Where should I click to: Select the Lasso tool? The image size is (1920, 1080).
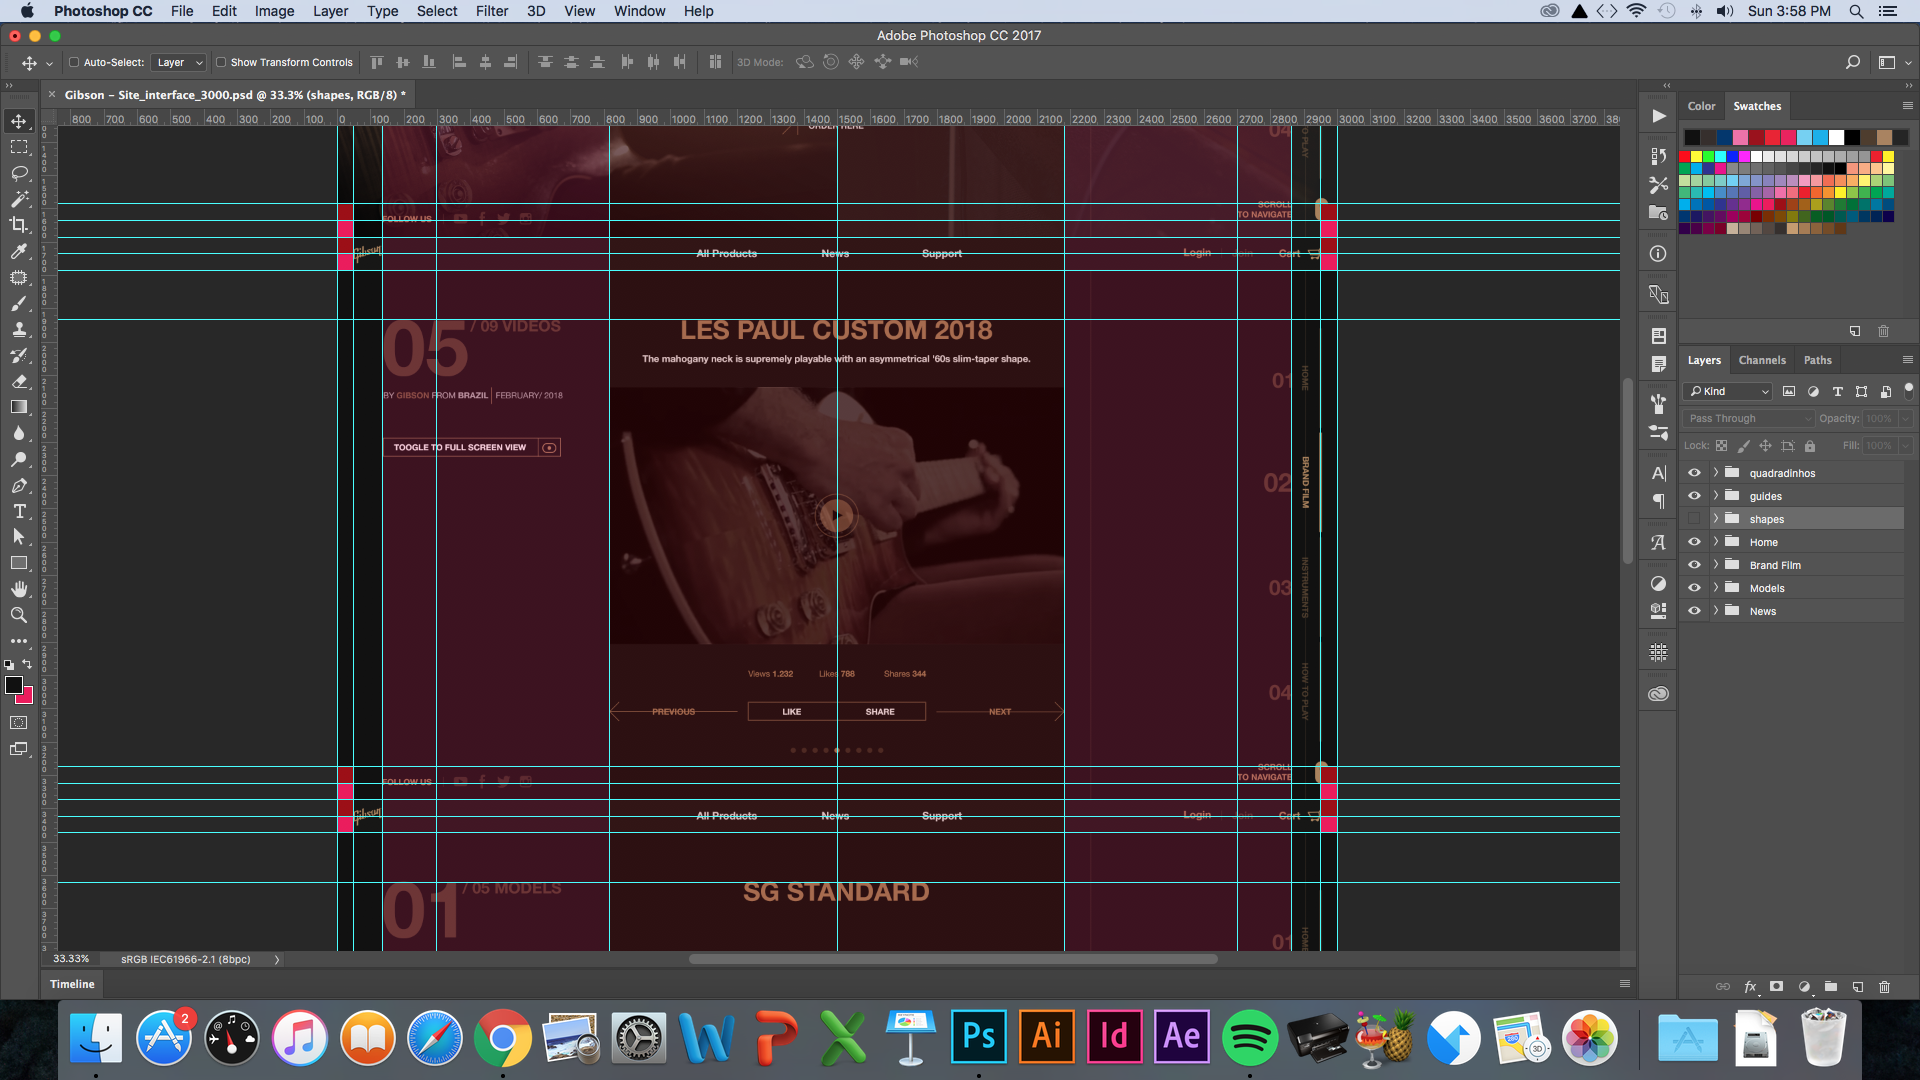[x=19, y=173]
